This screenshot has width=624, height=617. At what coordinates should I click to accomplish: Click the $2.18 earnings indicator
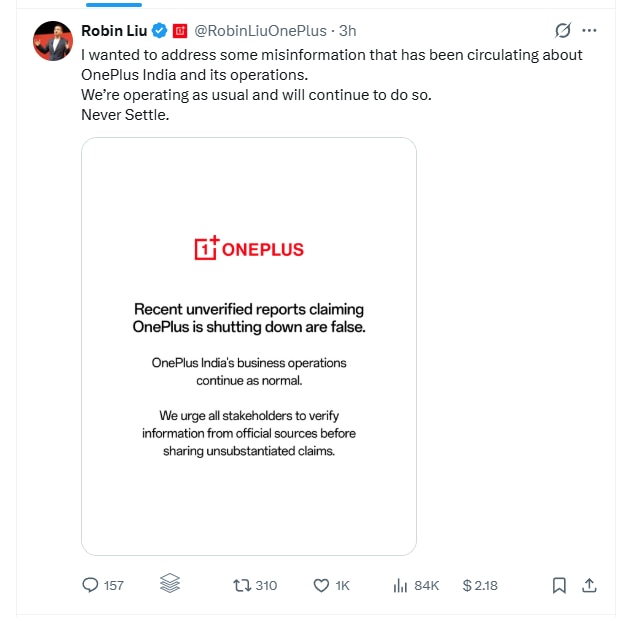(480, 585)
